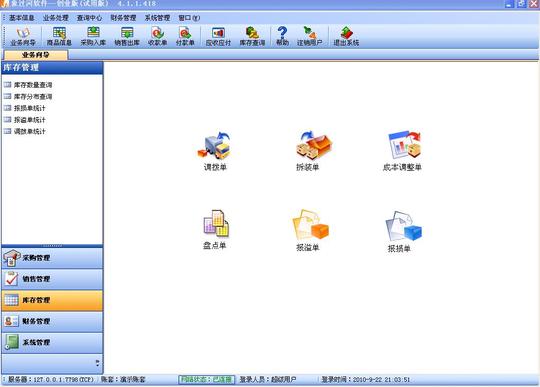
Task: Click the 商品信息 toolbar icon
Action: (x=59, y=36)
